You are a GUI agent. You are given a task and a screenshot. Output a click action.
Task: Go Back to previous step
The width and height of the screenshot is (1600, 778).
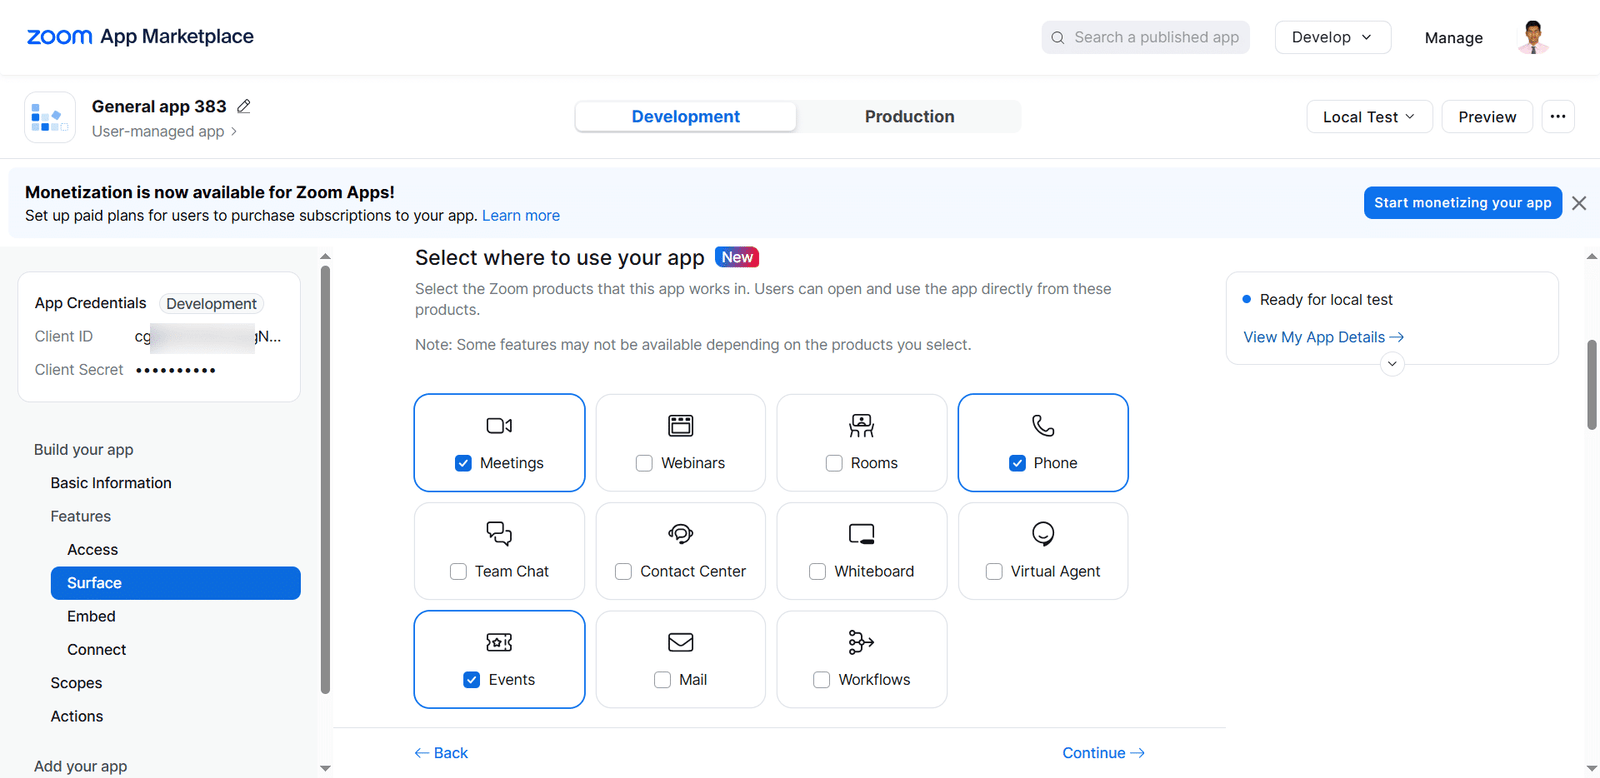(x=441, y=753)
